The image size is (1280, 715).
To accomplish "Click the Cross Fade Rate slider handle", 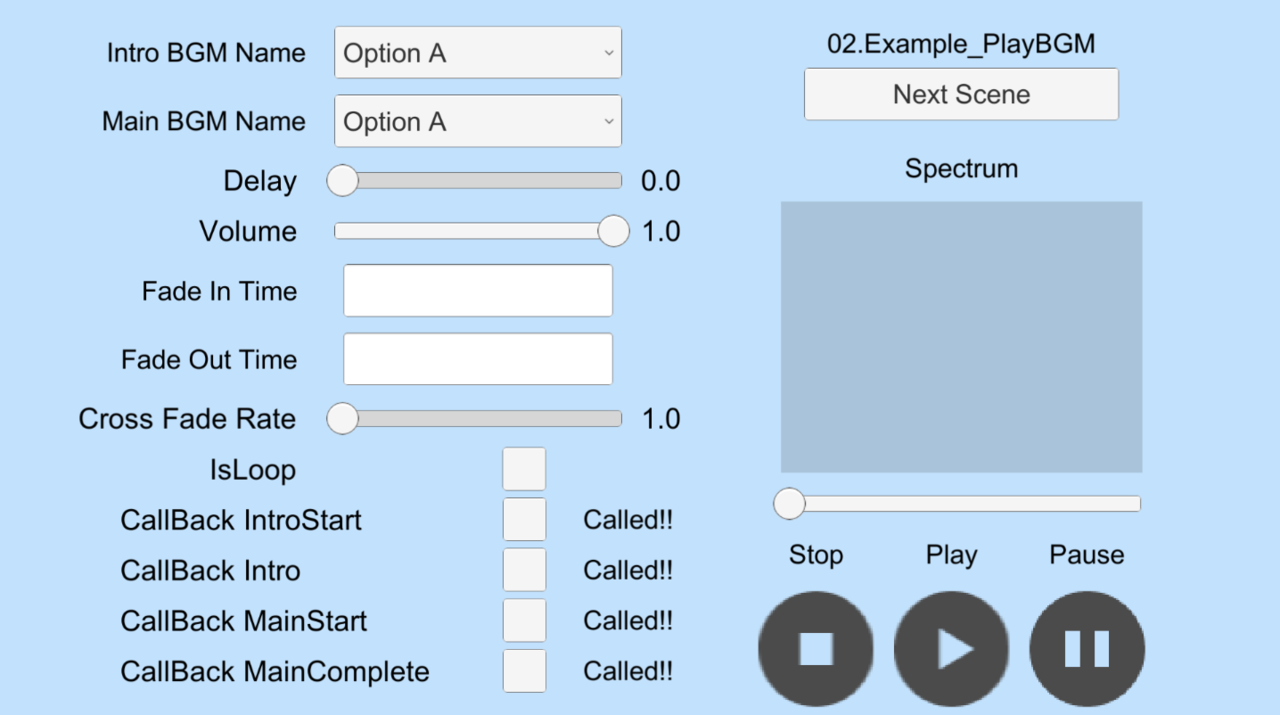I will (x=343, y=418).
